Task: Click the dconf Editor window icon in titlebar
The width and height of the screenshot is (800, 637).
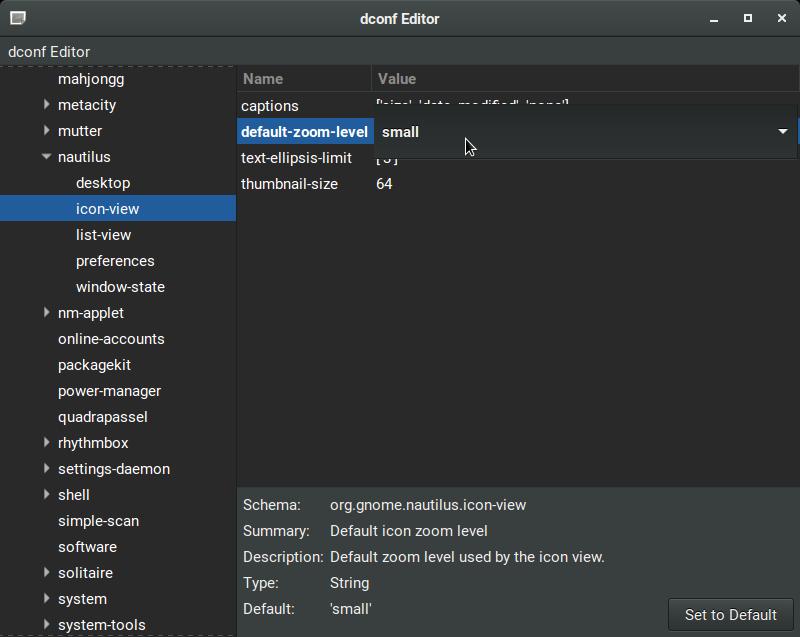Action: click(x=17, y=18)
